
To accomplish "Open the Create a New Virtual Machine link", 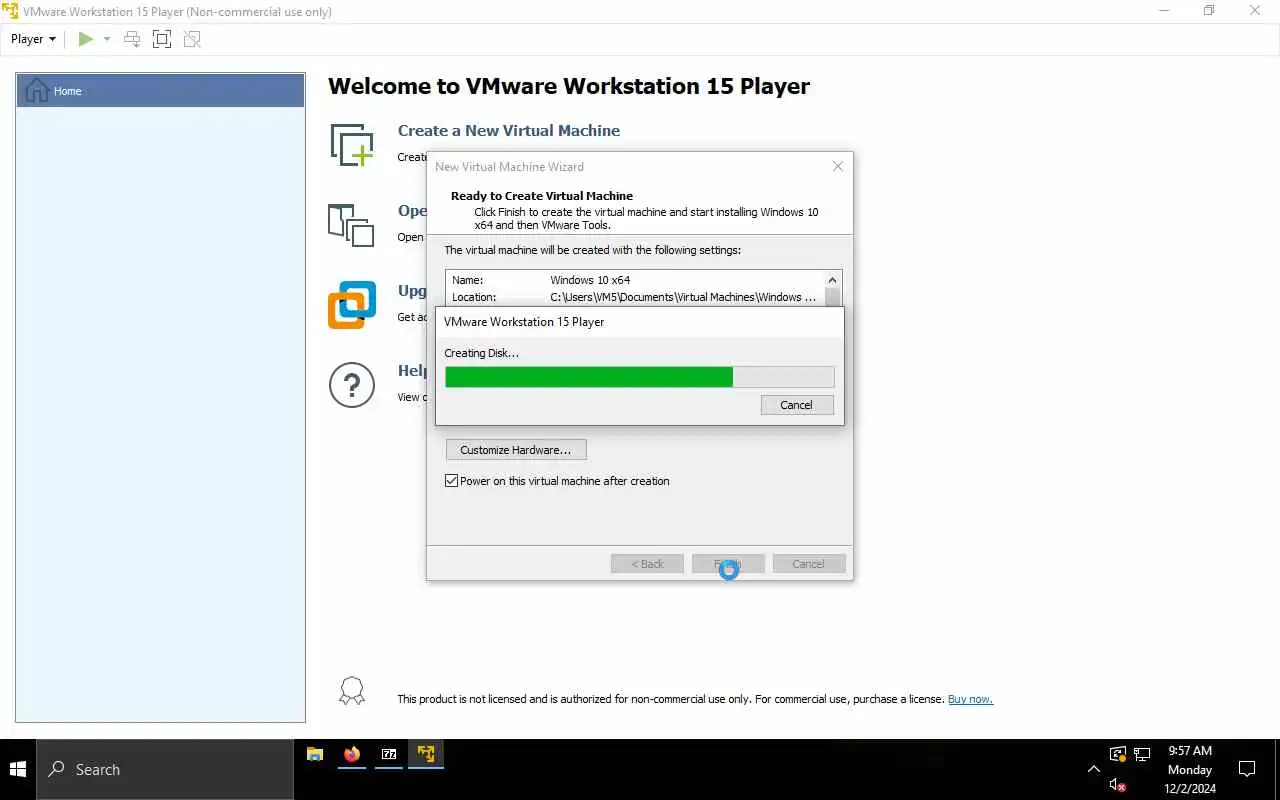I will pos(508,130).
